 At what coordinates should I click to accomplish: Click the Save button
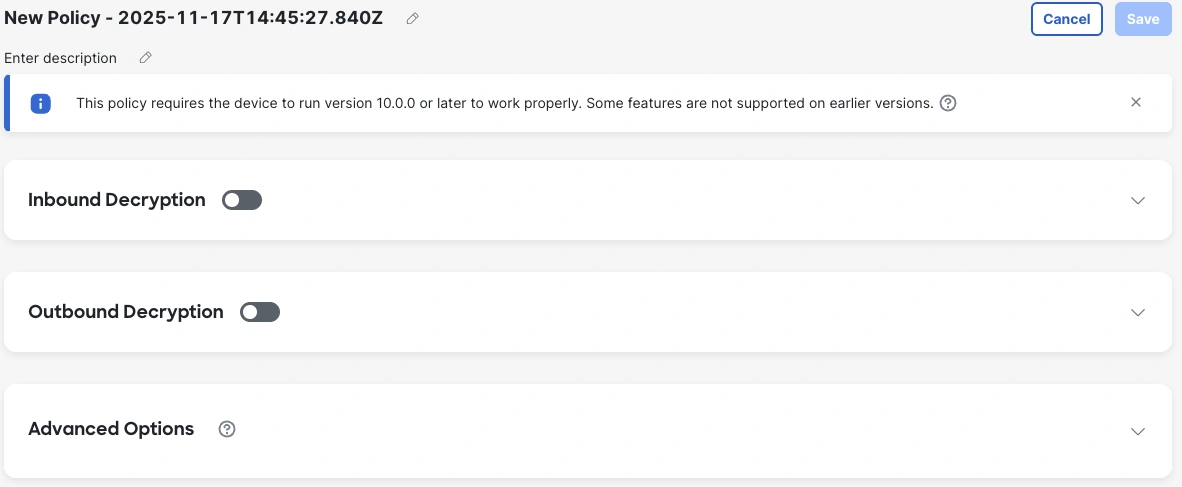[1144, 19]
